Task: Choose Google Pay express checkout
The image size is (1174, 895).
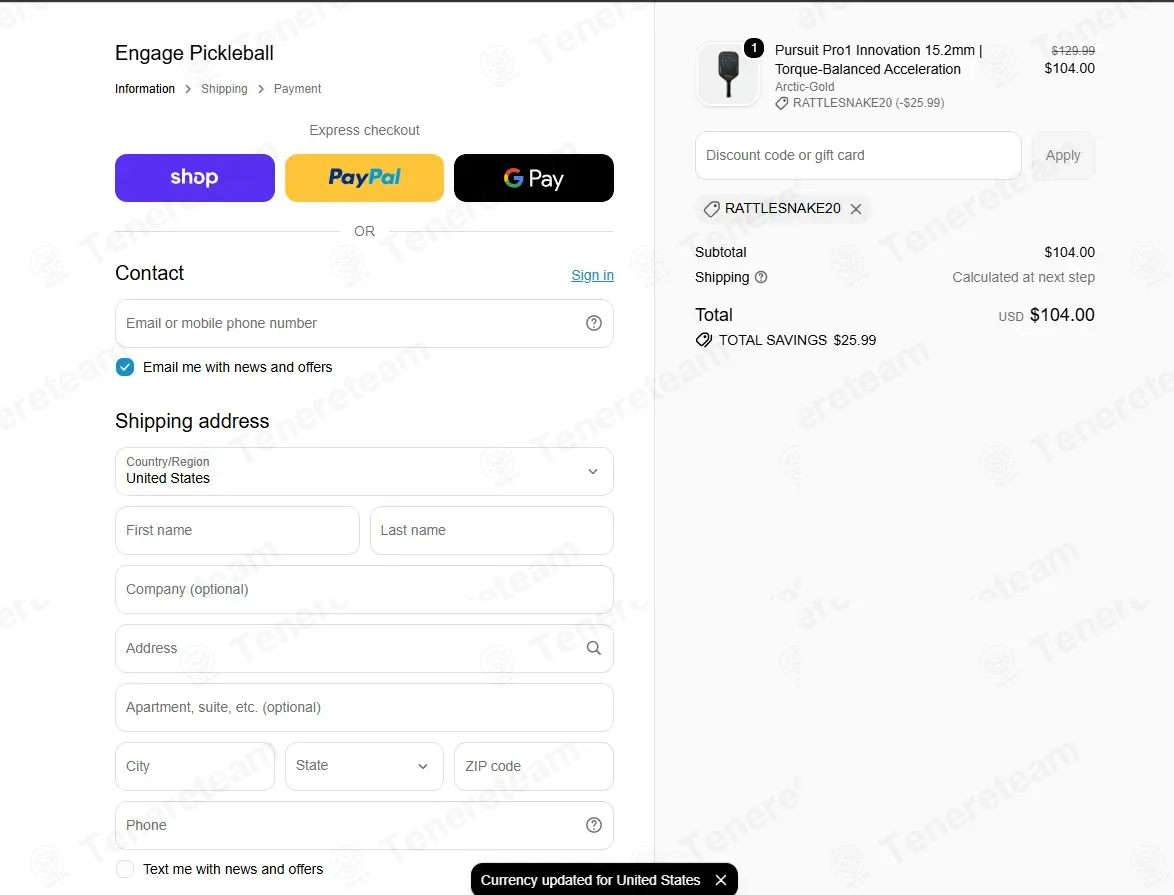Action: pyautogui.click(x=534, y=178)
